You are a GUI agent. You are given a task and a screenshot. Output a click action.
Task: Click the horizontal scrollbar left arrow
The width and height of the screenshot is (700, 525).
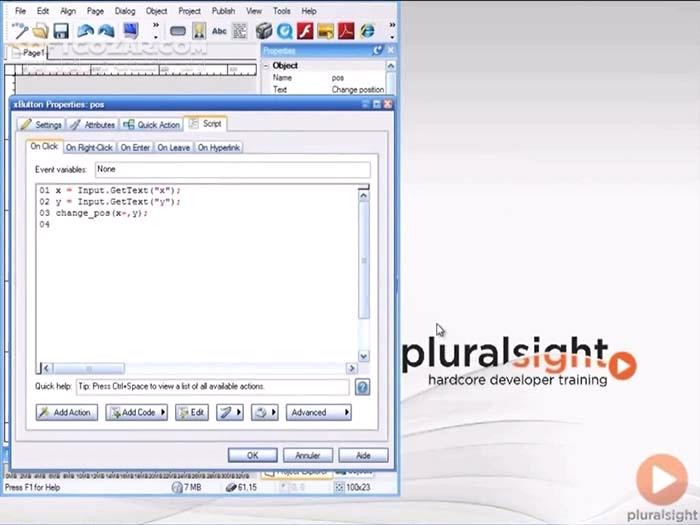(x=46, y=368)
